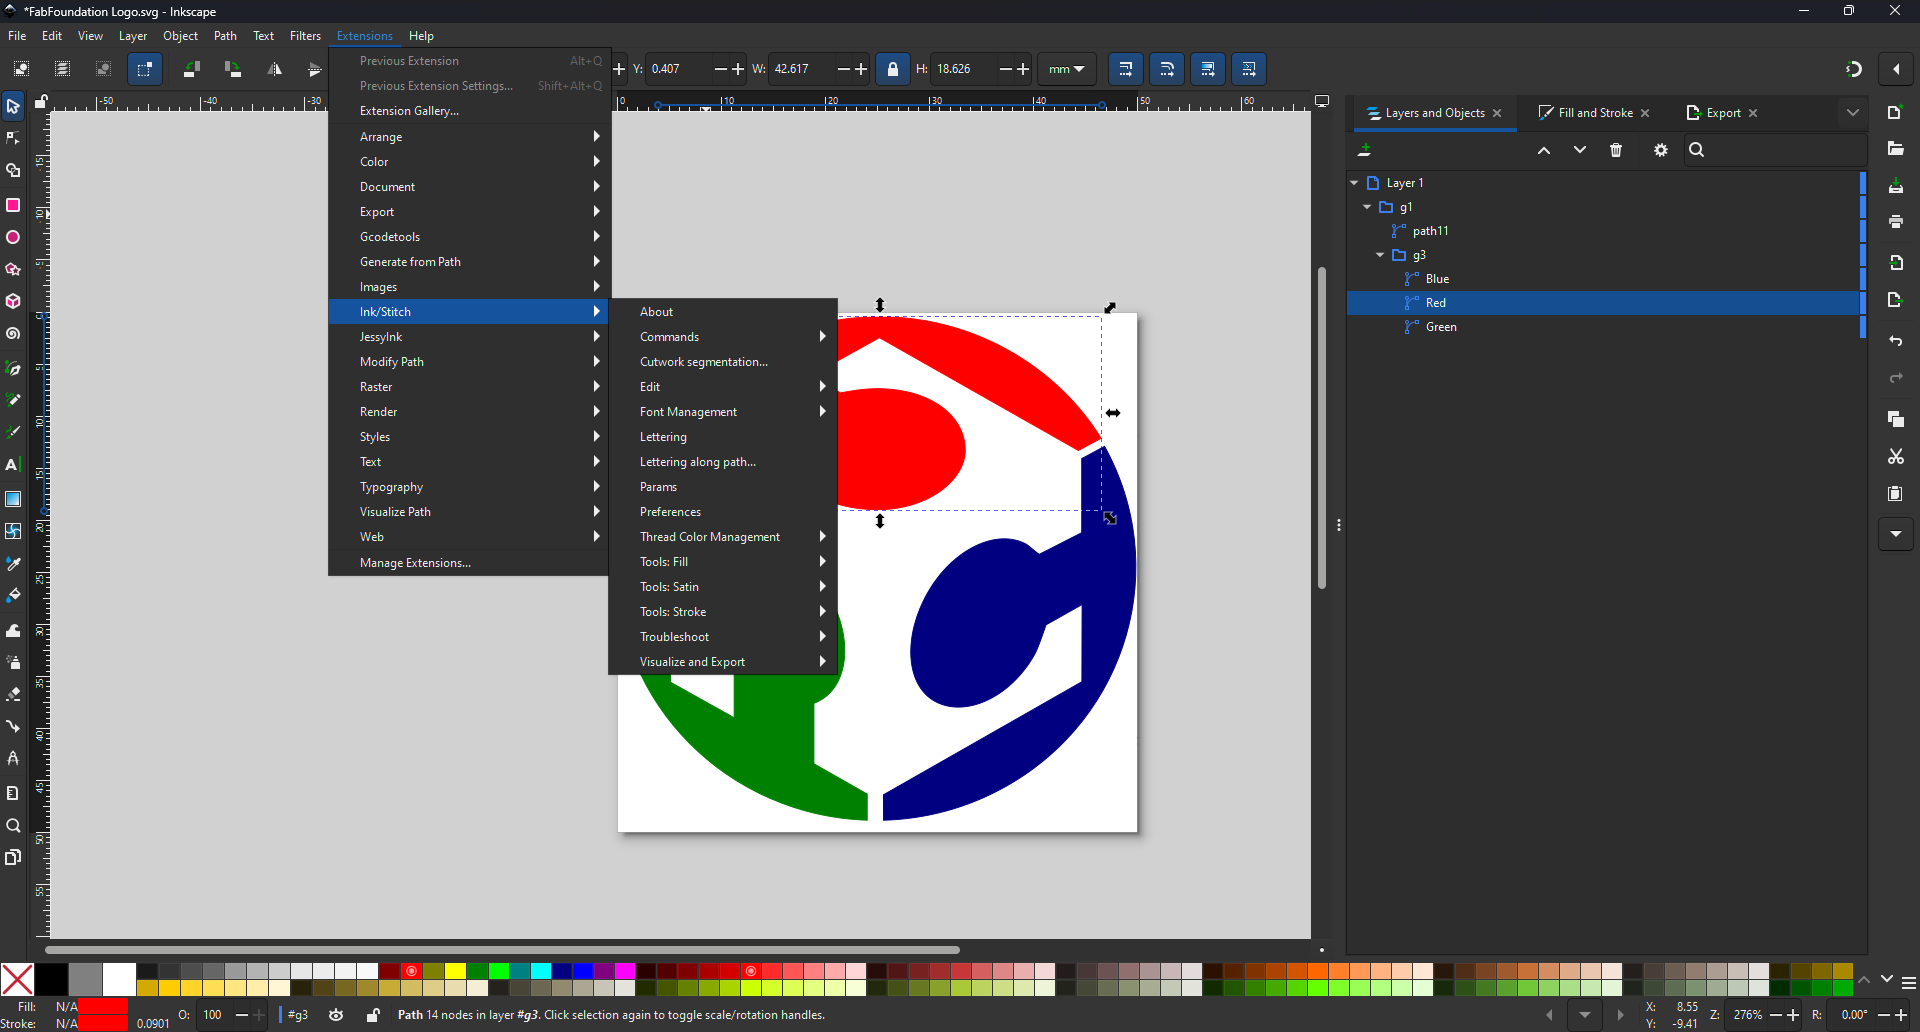The image size is (1920, 1032).
Task: Select the 3D Box tool
Action: (13, 301)
